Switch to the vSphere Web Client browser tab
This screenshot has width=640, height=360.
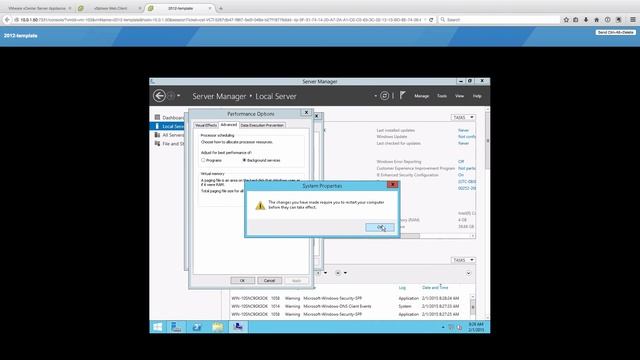[x=111, y=8]
